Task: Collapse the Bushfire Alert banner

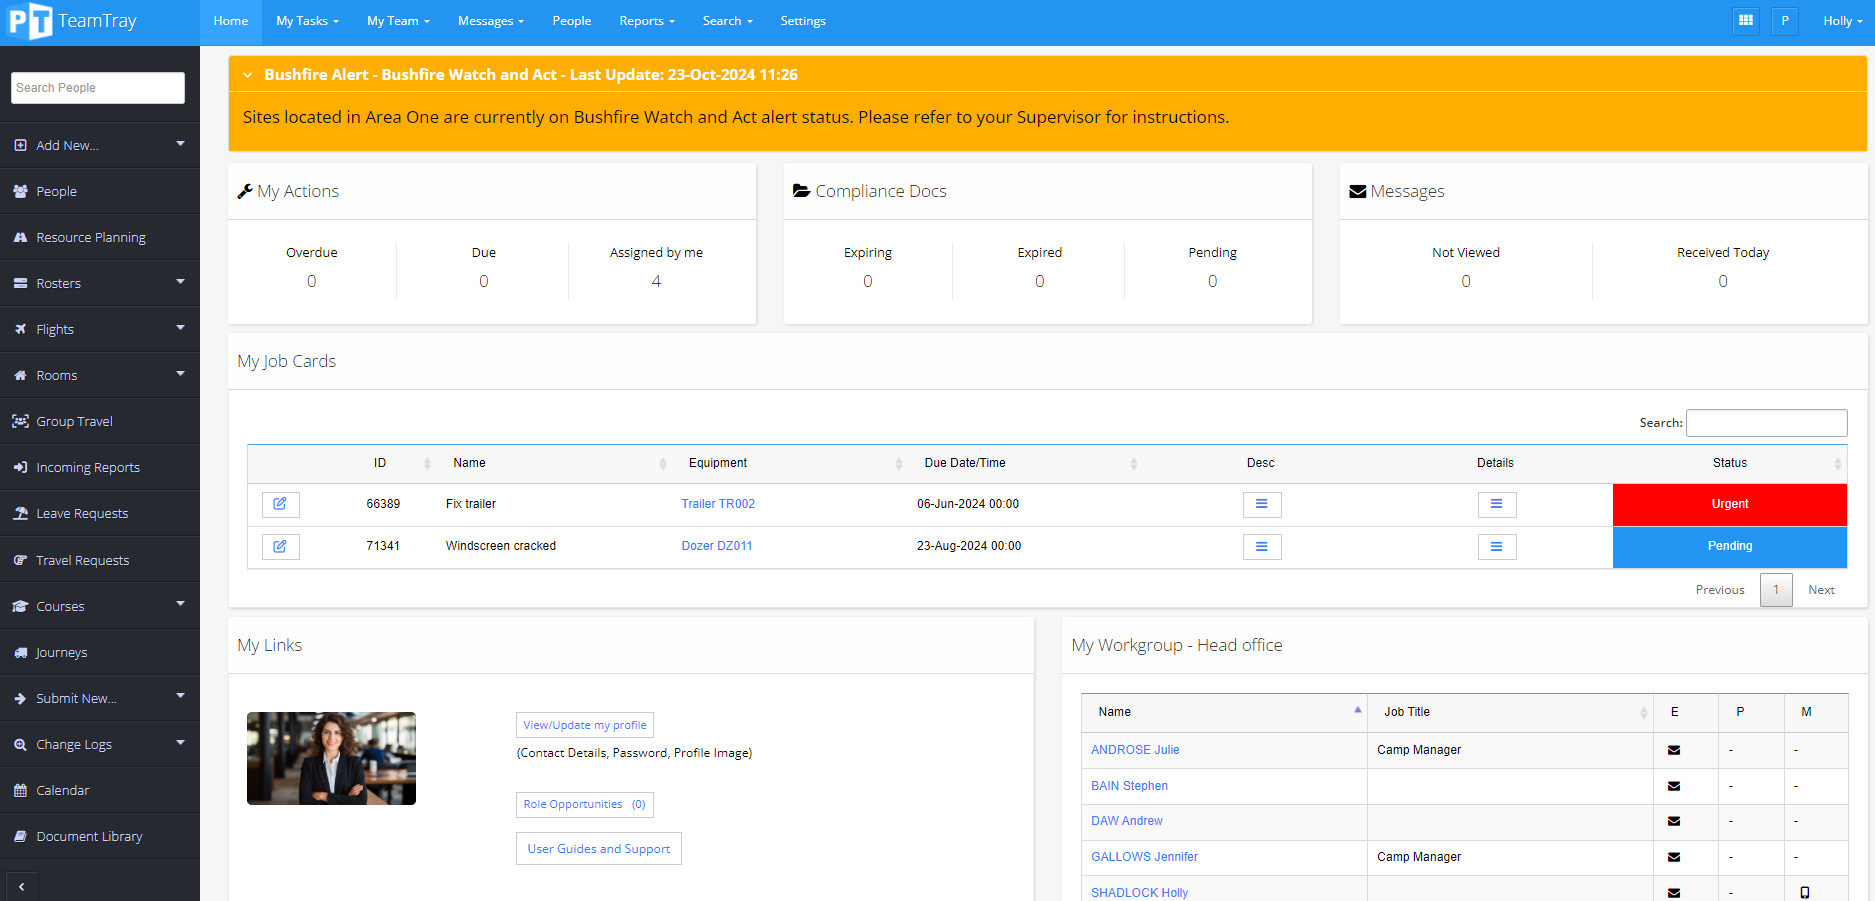Action: [247, 74]
